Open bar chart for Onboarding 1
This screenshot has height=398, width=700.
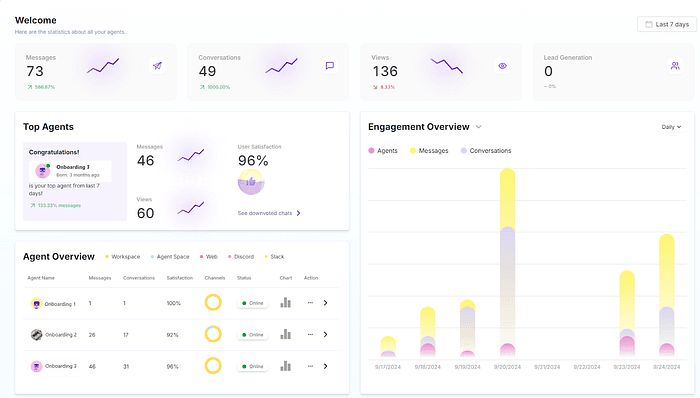coord(285,303)
